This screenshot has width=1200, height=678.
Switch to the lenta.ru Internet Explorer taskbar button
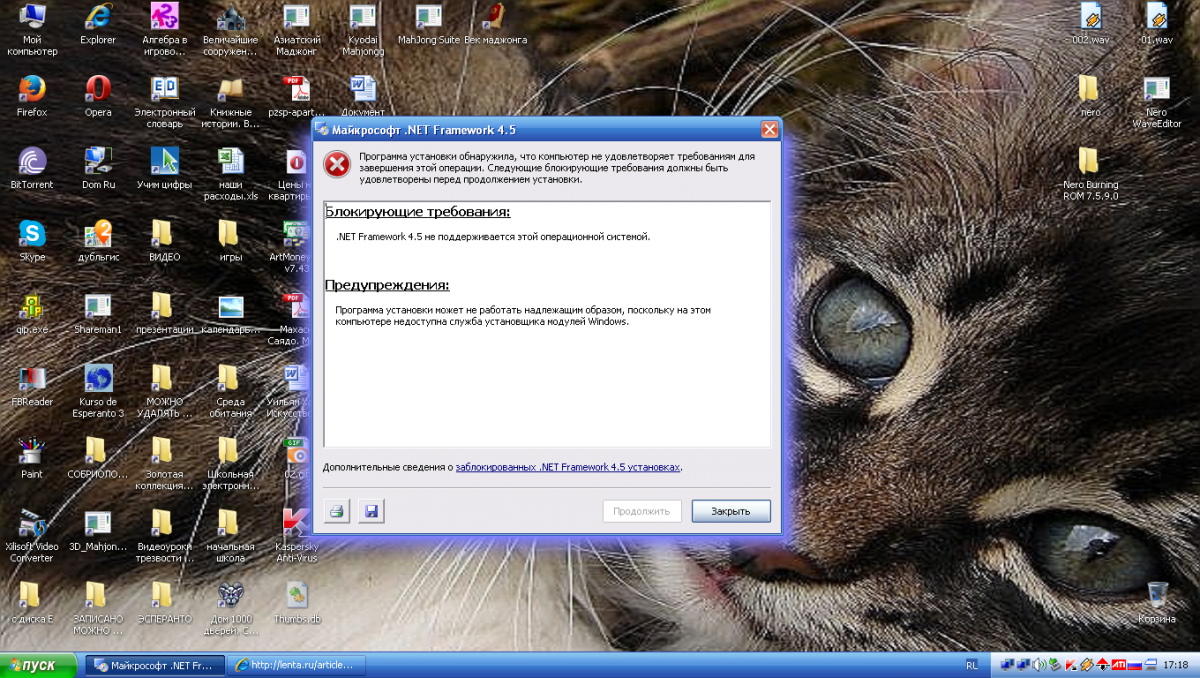pyautogui.click(x=297, y=665)
